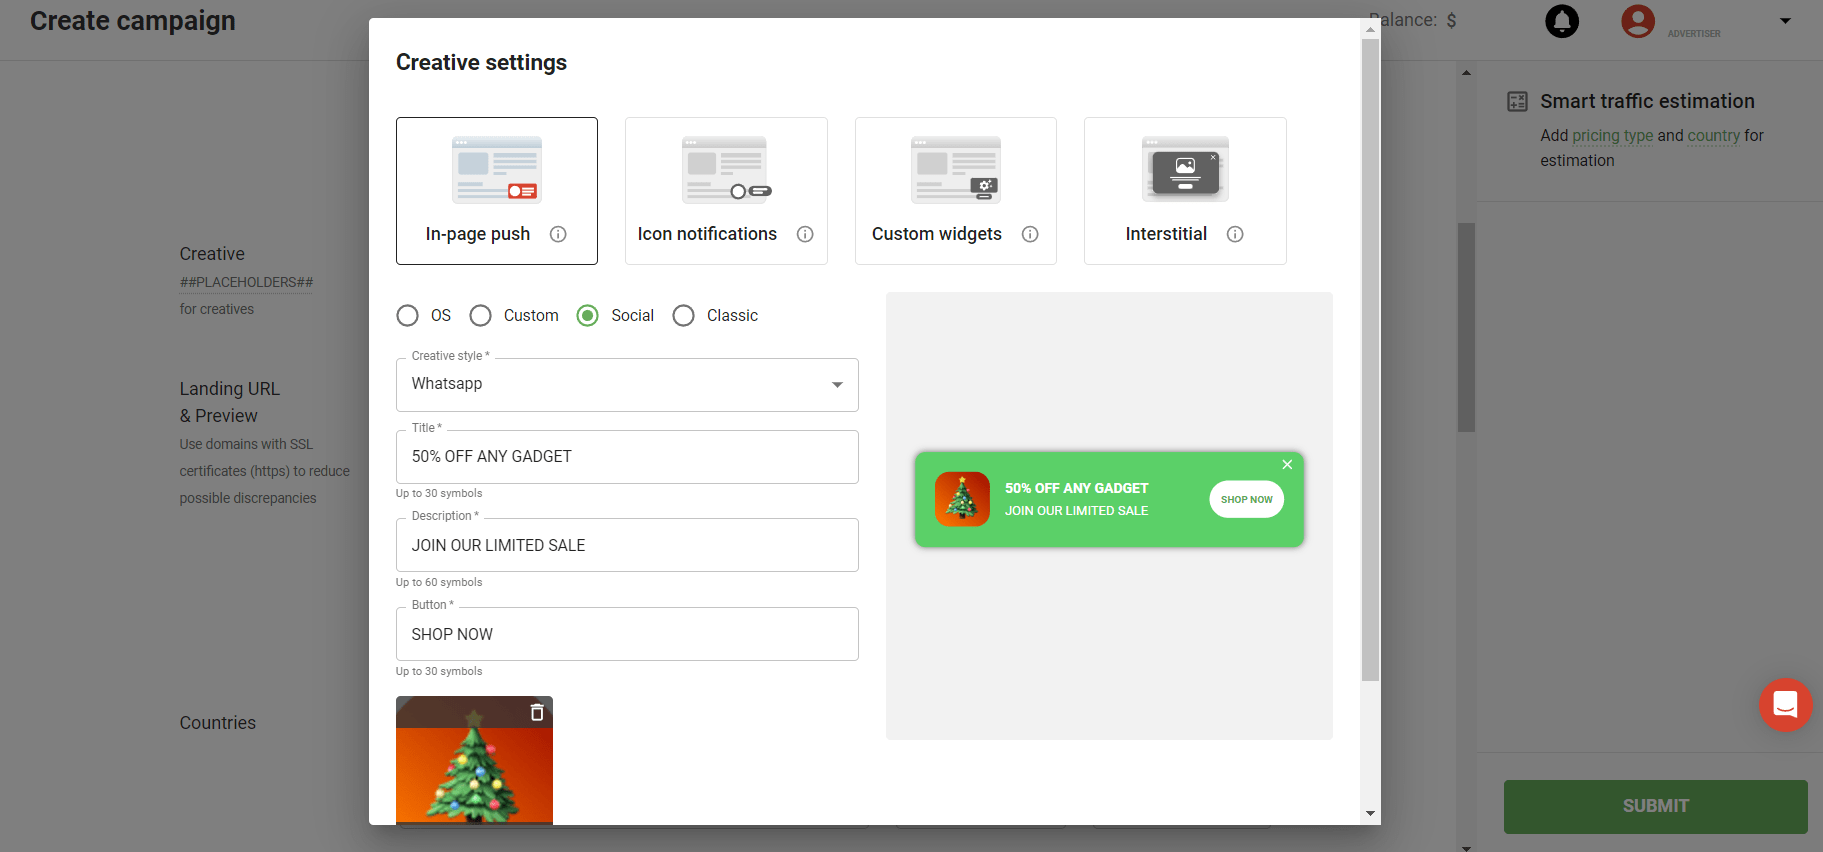Click the info icon beside Icon notifications
The height and width of the screenshot is (852, 1823).
point(805,234)
